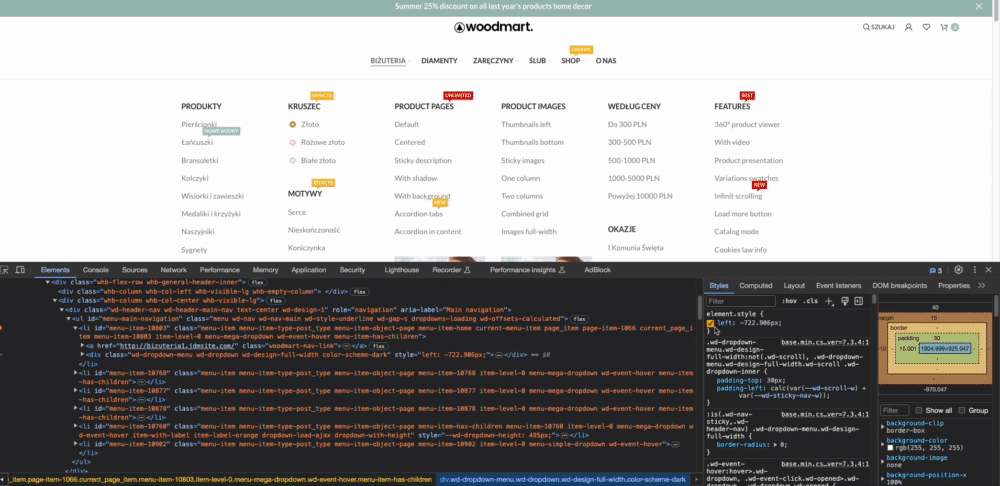Activate DevTools inspect element picker
Viewport: 1000px width, 486px height.
(6, 270)
